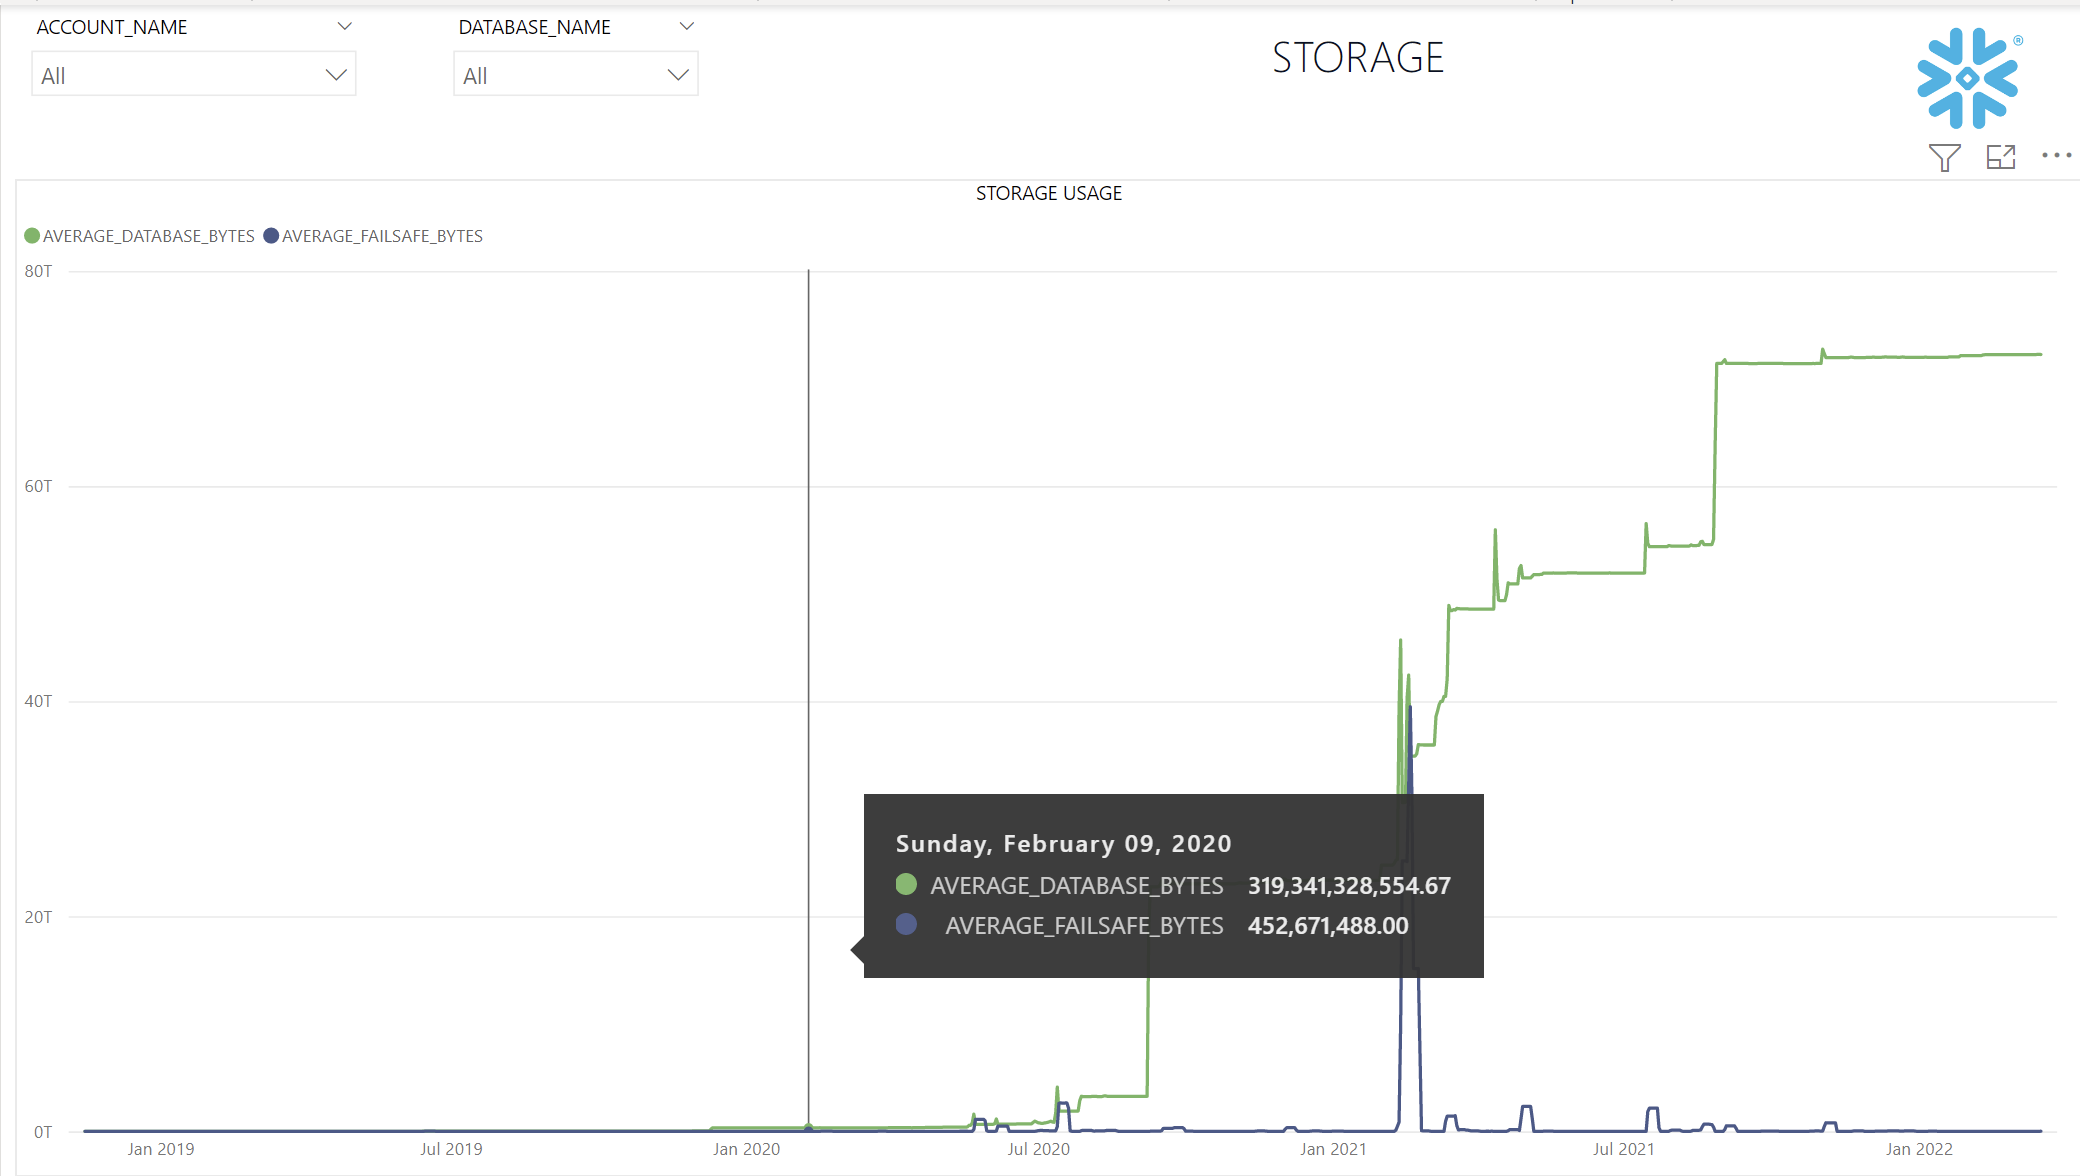The height and width of the screenshot is (1176, 2080).
Task: Enter focus mode on the storage chart
Action: 2000,156
